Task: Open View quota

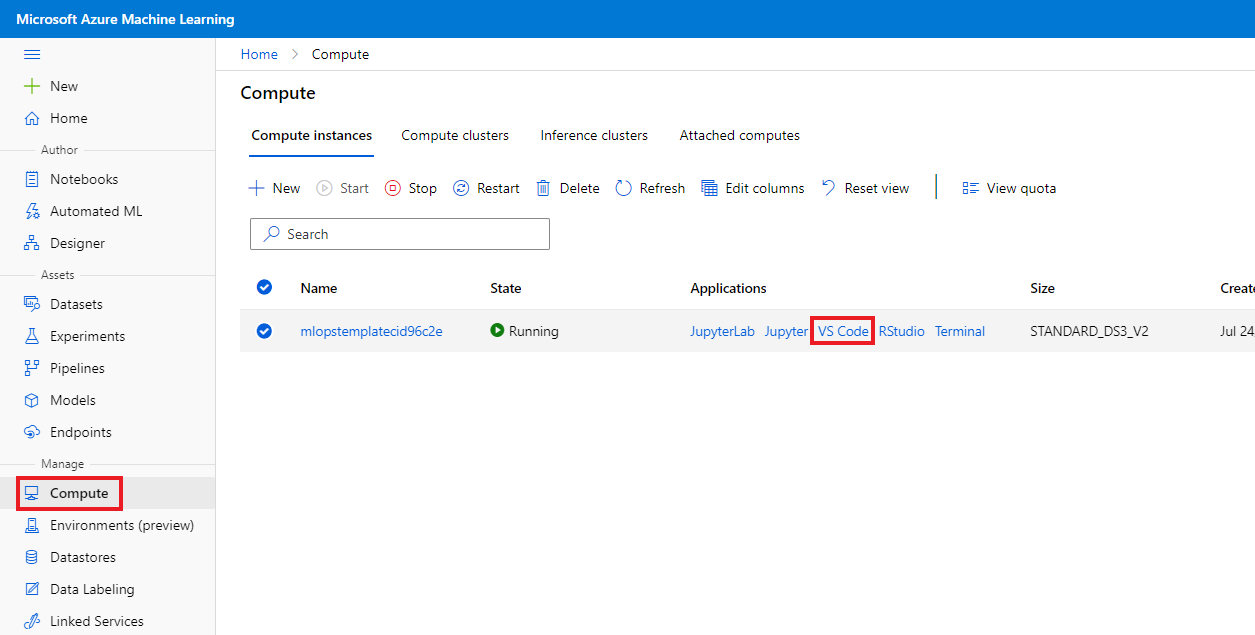Action: tap(1009, 188)
